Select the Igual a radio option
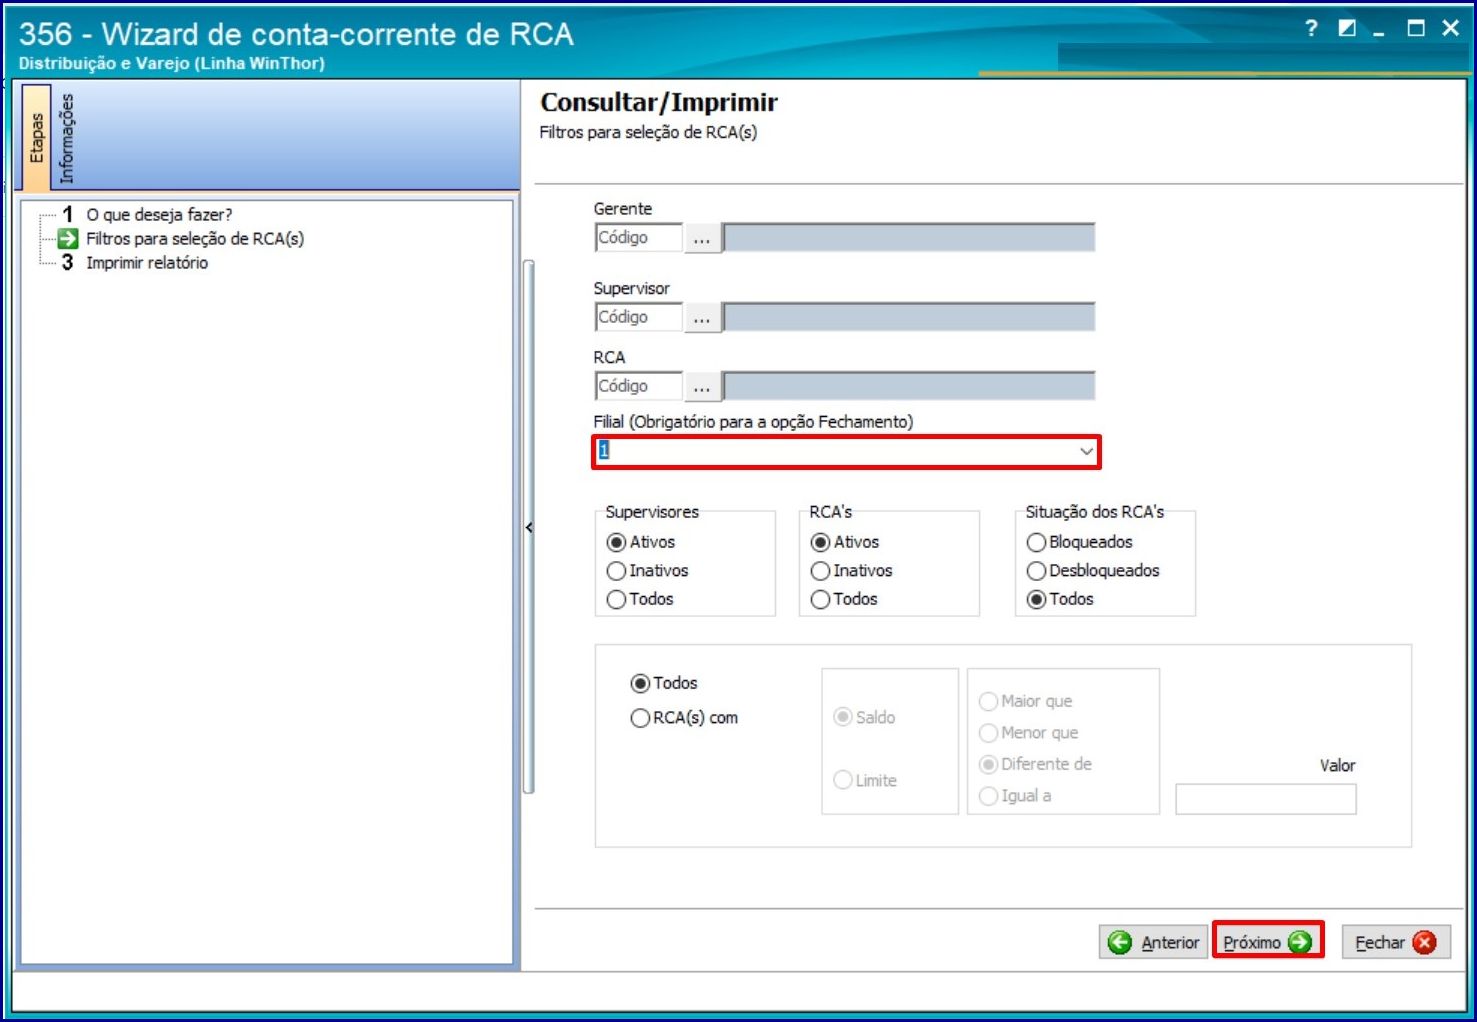 coord(988,796)
